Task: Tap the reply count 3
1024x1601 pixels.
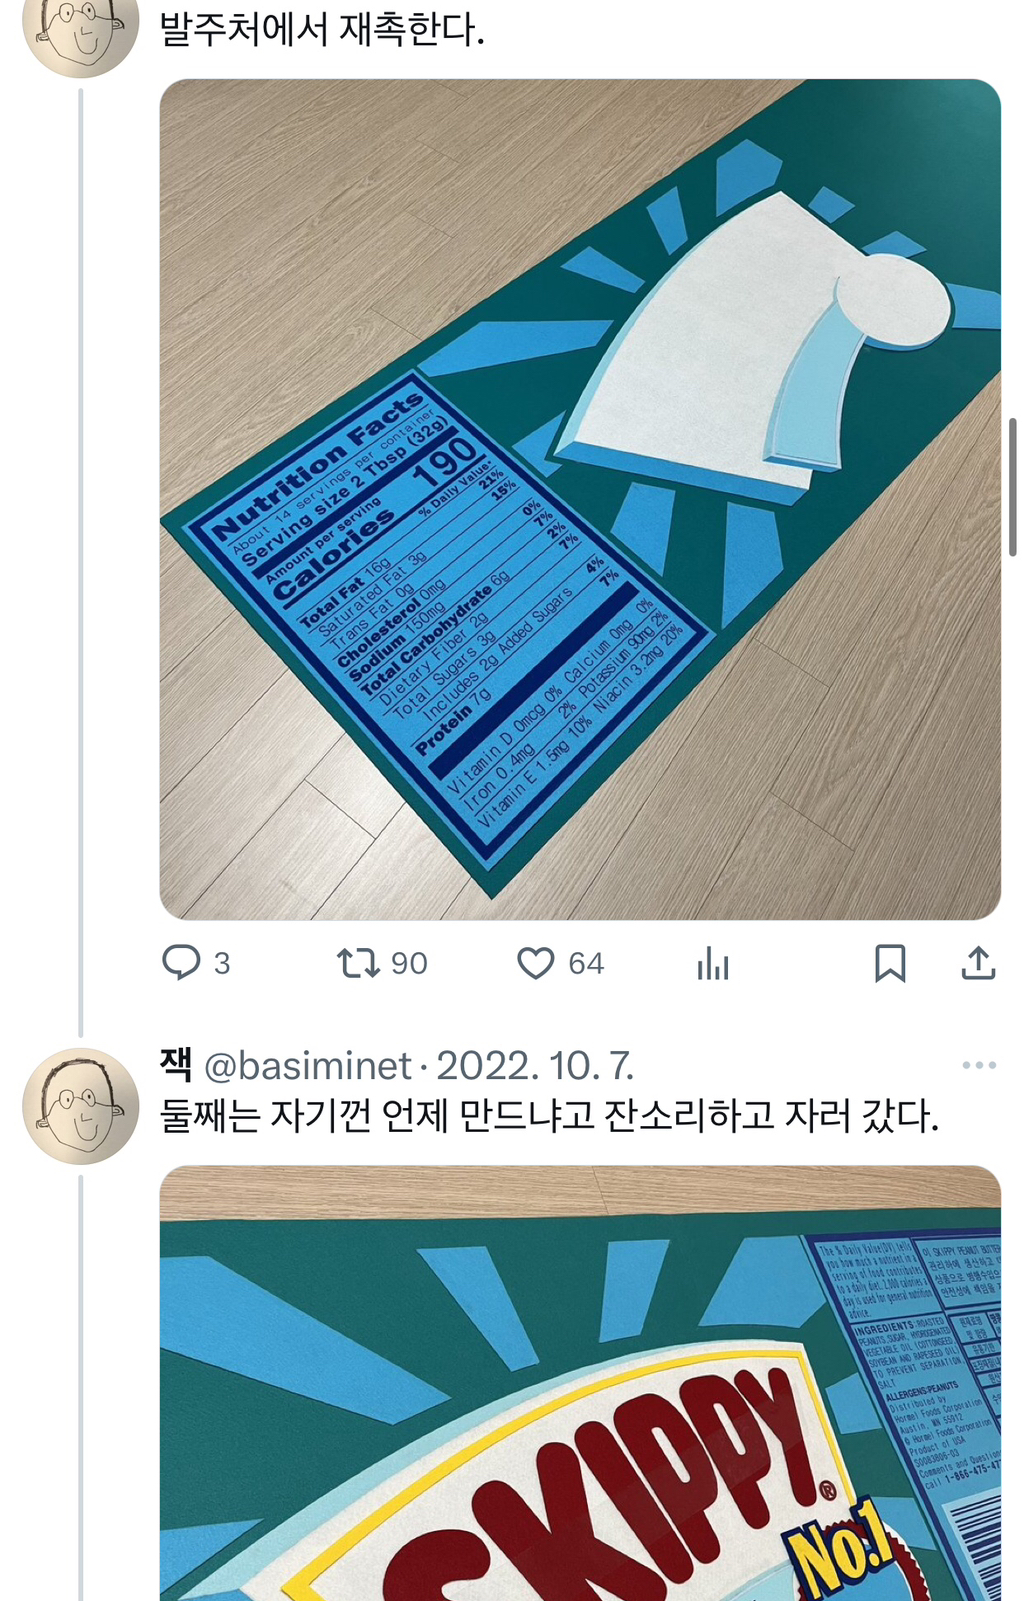Action: (222, 964)
